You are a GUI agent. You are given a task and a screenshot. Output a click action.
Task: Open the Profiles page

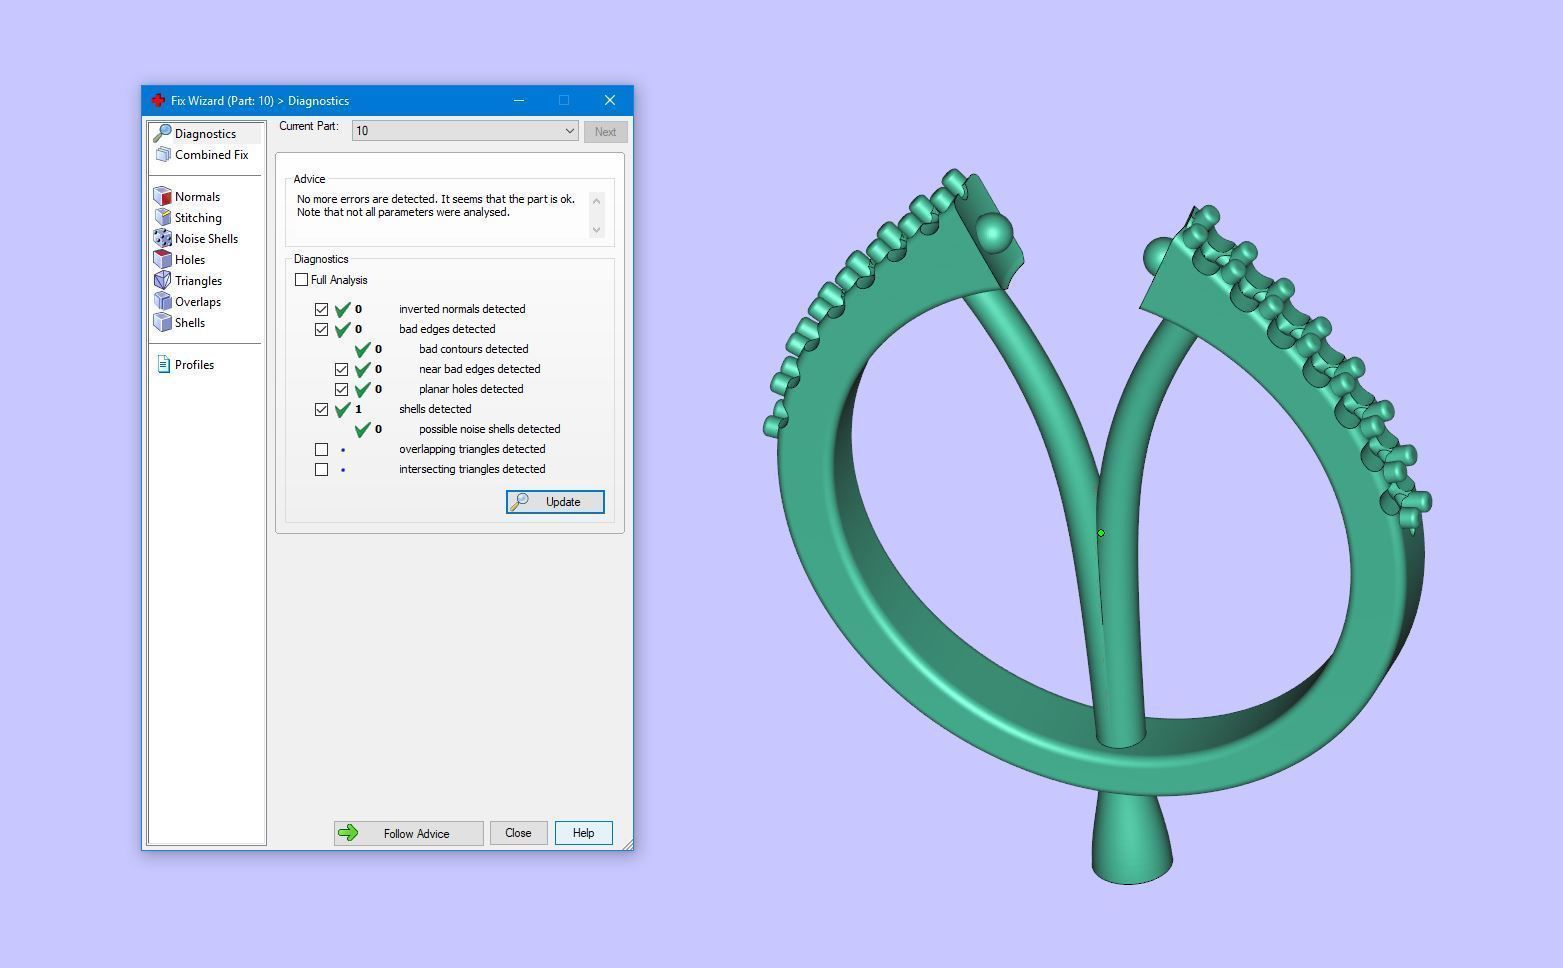(x=194, y=364)
